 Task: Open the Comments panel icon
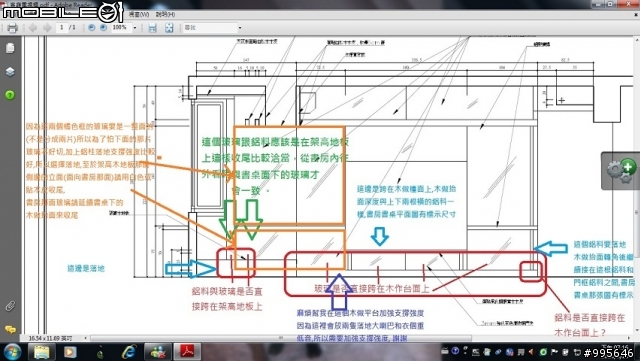(10, 329)
